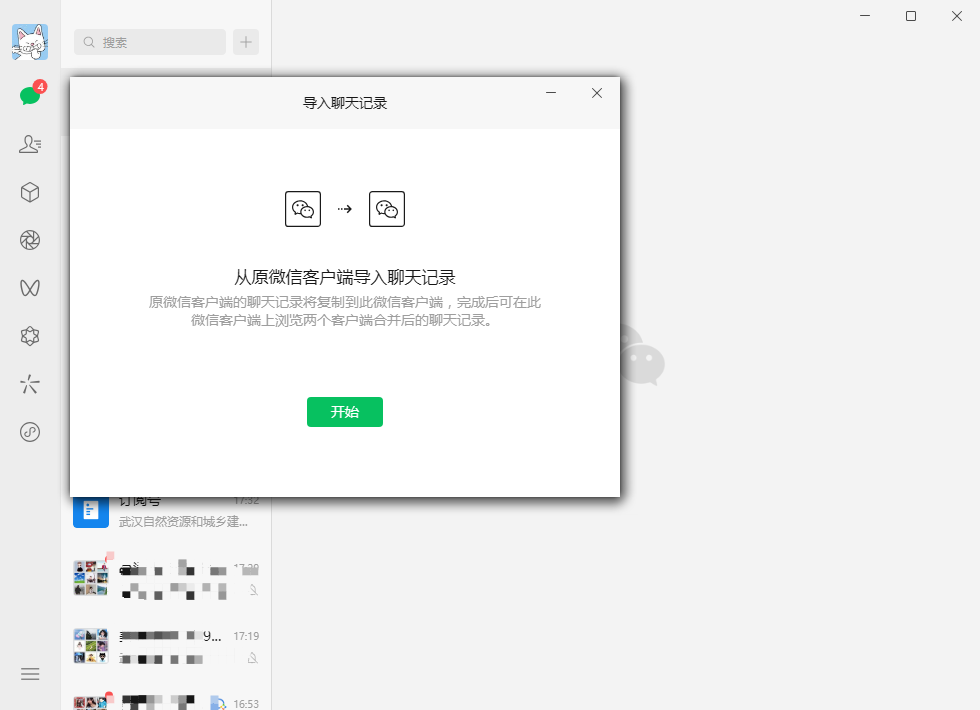Open the Contacts icon in the sidebar
Screen dimensions: 980x710
(29, 144)
